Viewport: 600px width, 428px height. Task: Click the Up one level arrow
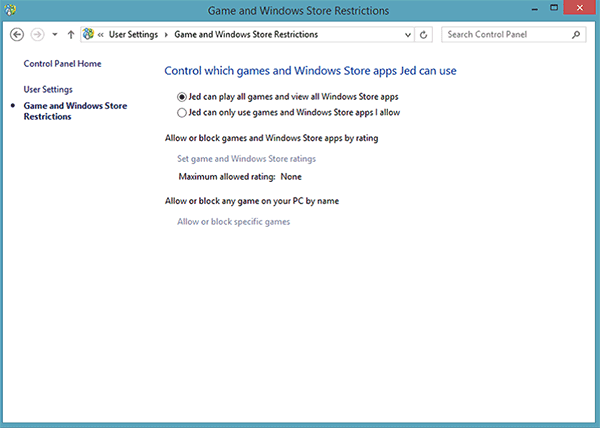tap(70, 34)
